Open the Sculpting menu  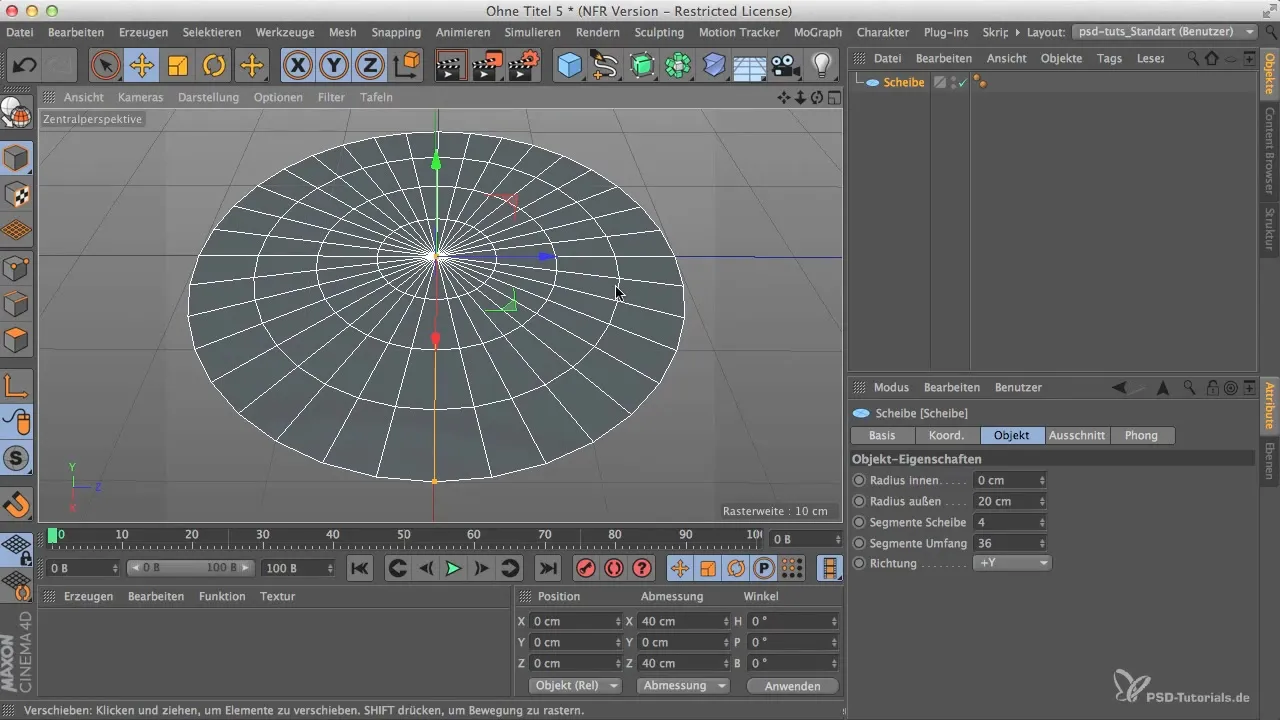(x=659, y=32)
